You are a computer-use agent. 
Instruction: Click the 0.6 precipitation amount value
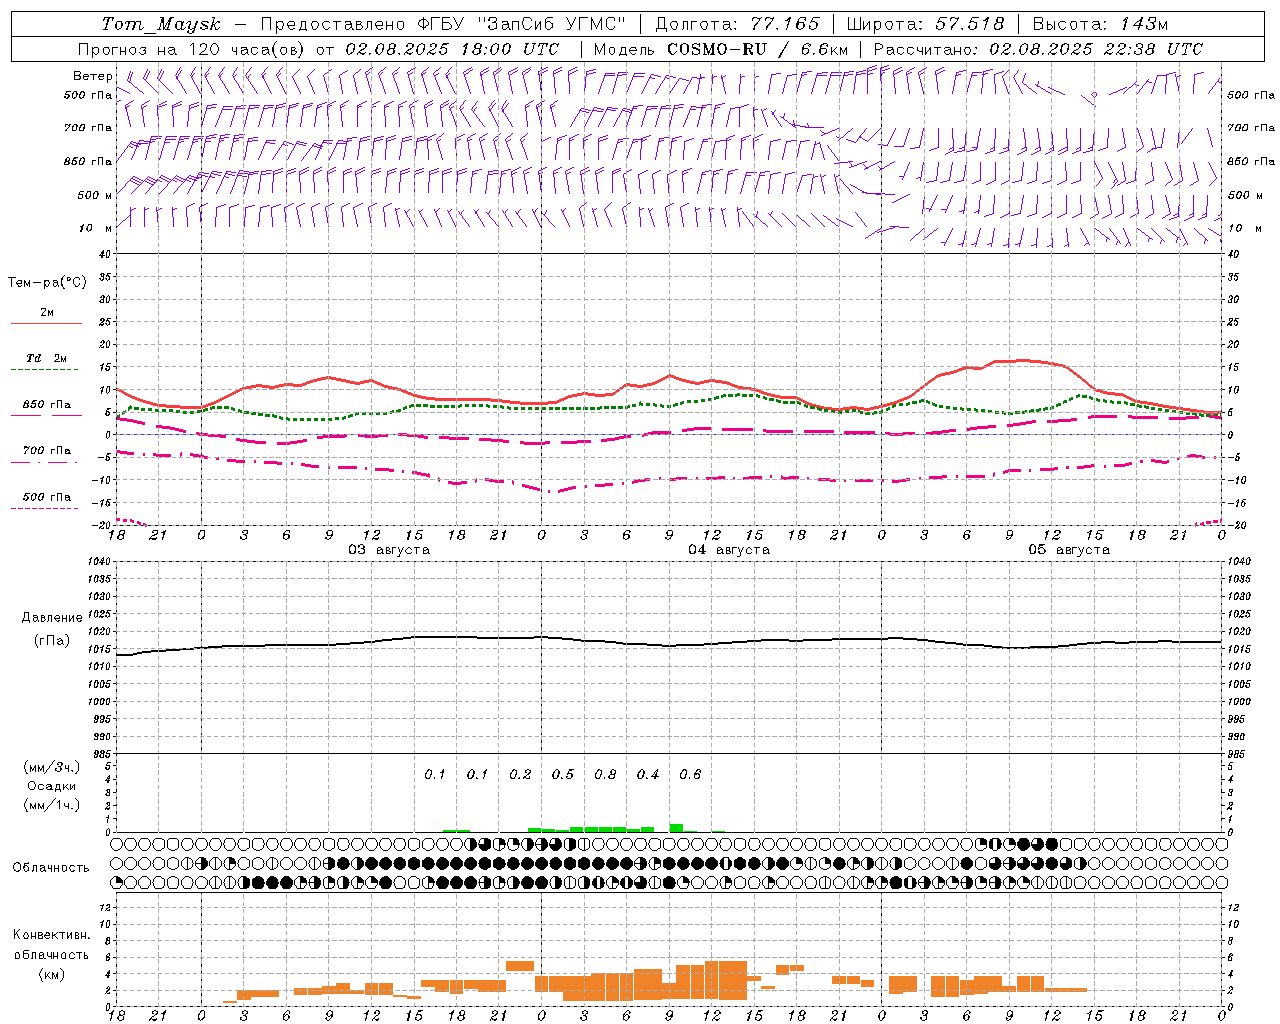690,775
